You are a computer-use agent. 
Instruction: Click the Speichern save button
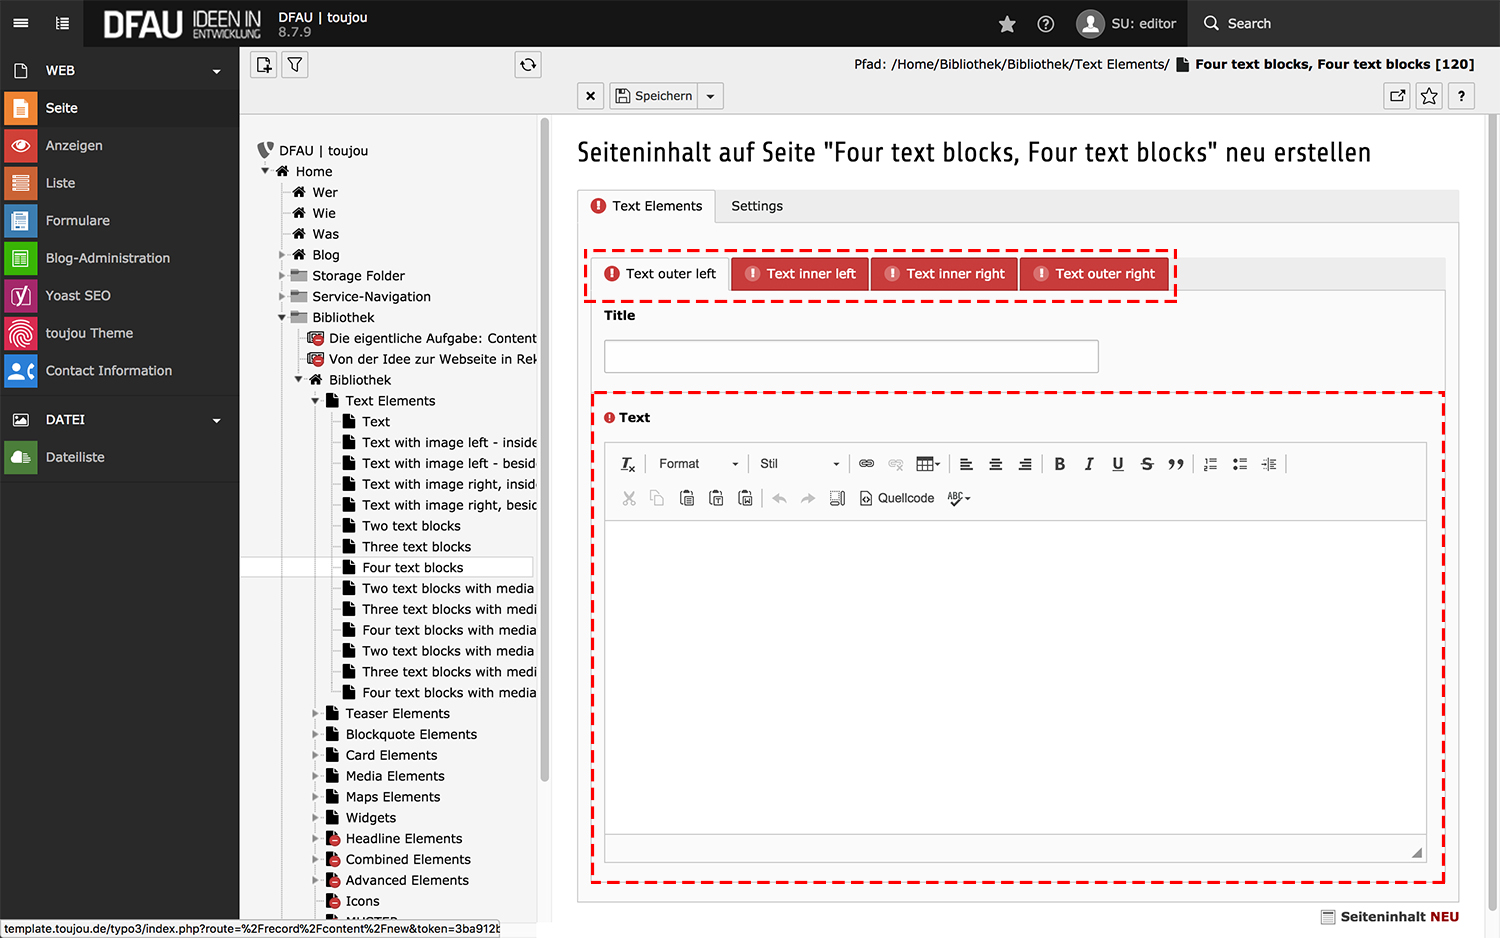pyautogui.click(x=654, y=96)
